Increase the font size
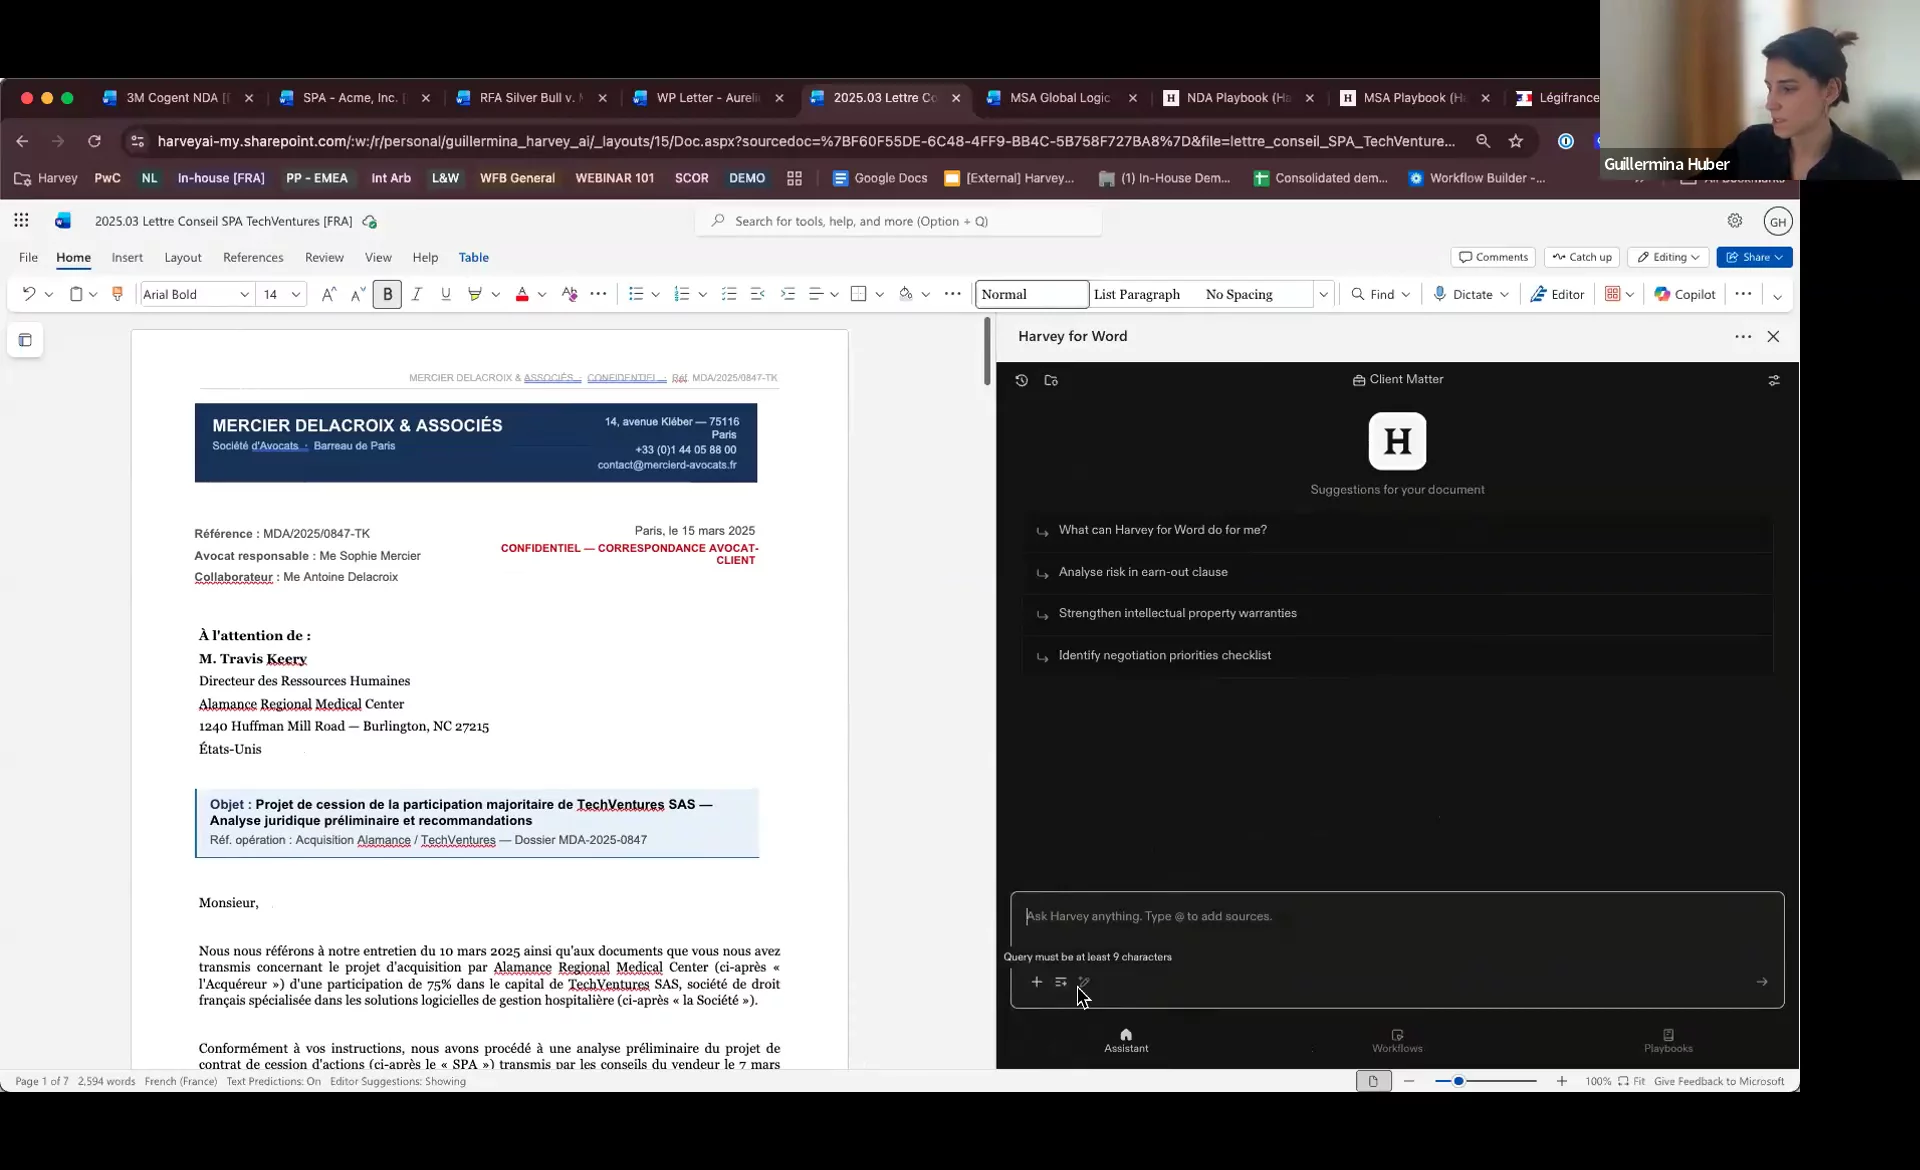 click(328, 294)
